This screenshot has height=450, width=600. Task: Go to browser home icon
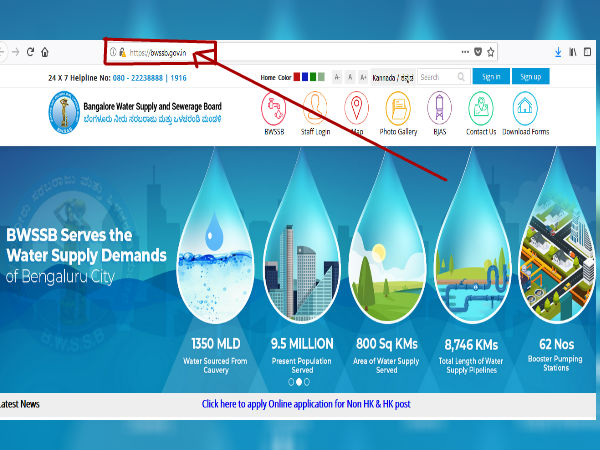(x=45, y=52)
